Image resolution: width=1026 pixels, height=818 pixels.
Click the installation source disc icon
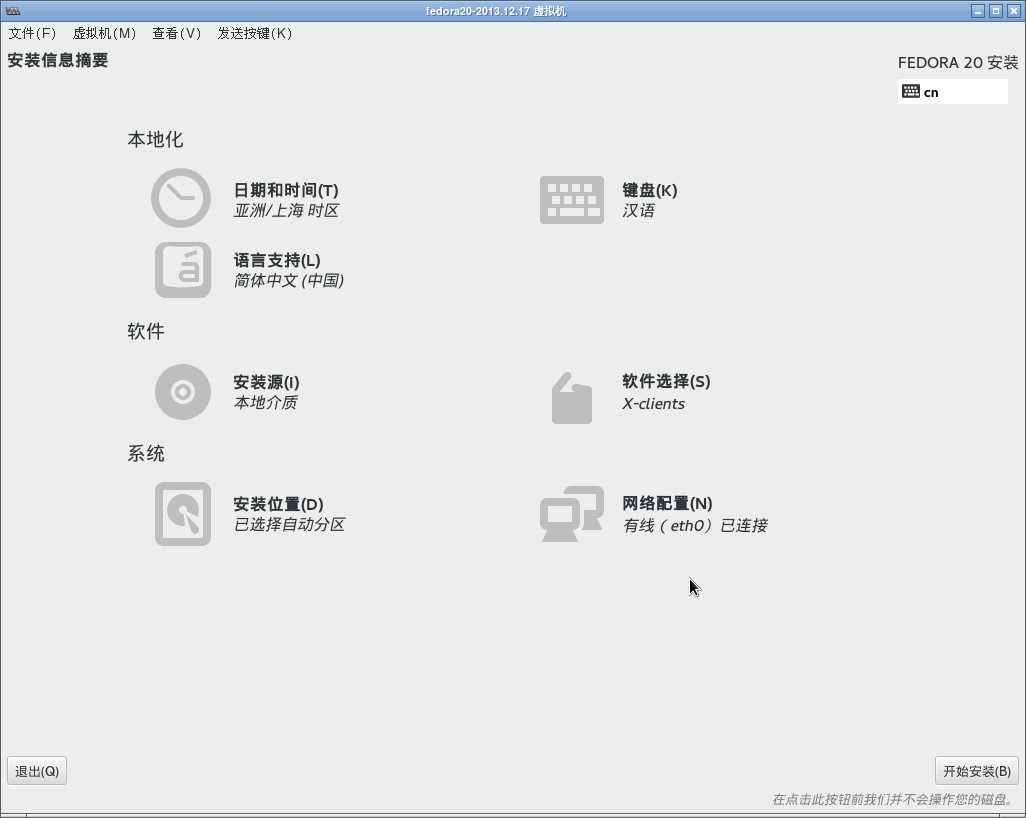pyautogui.click(x=183, y=392)
